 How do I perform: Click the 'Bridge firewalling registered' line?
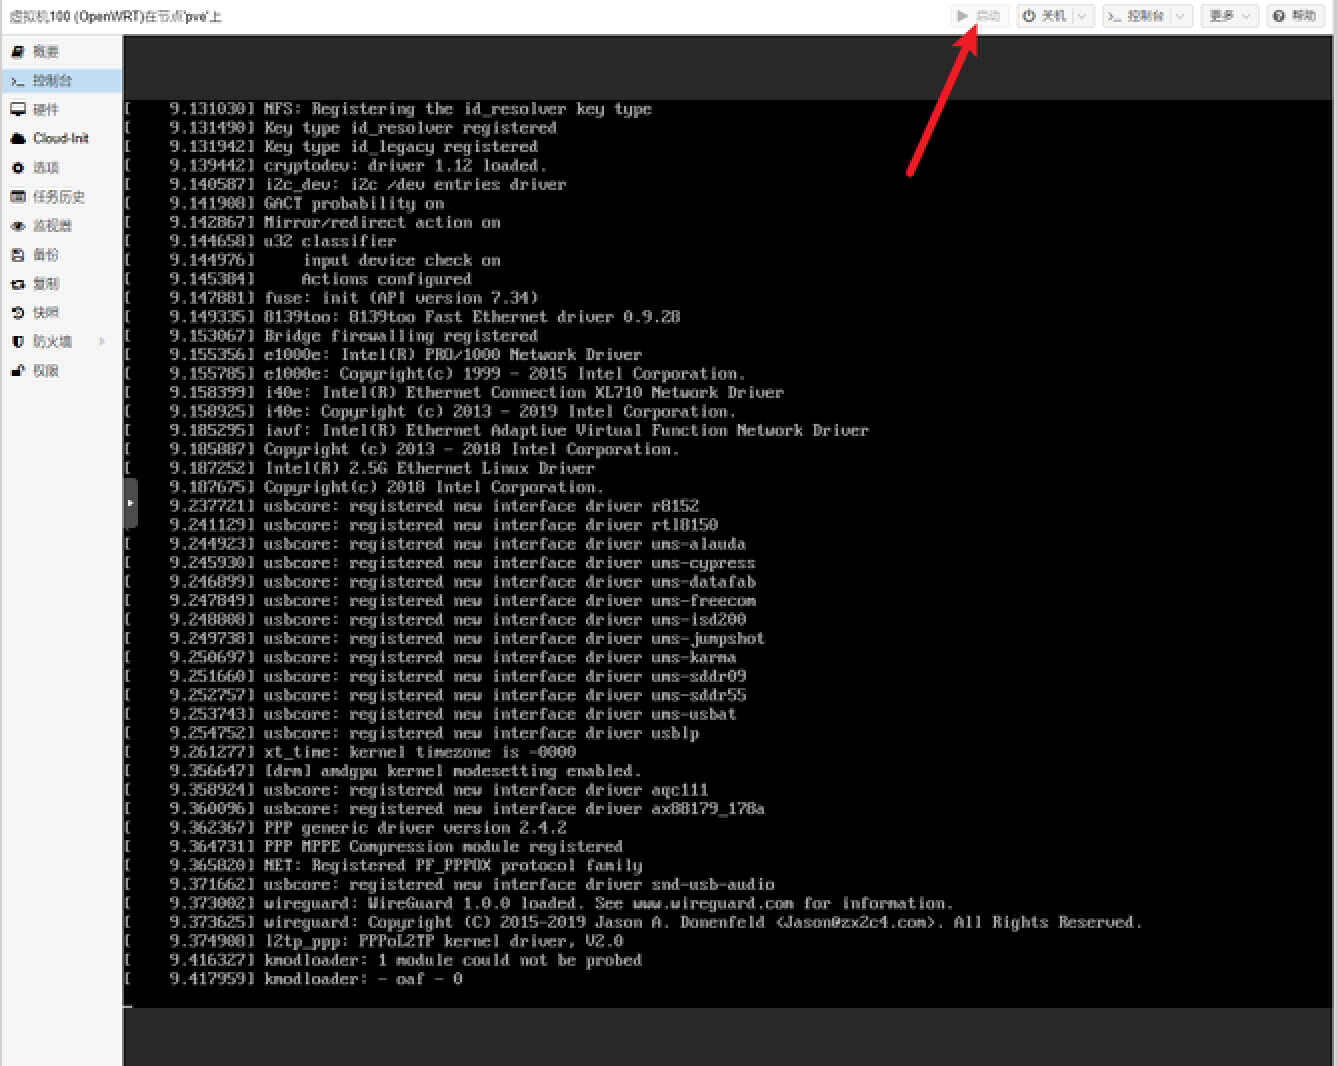click(400, 336)
